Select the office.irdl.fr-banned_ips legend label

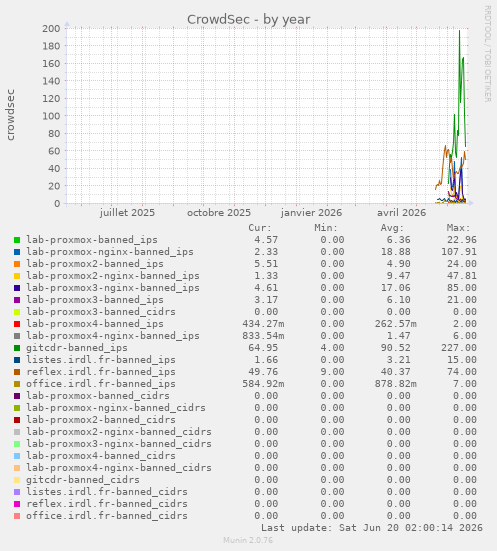[101, 384]
